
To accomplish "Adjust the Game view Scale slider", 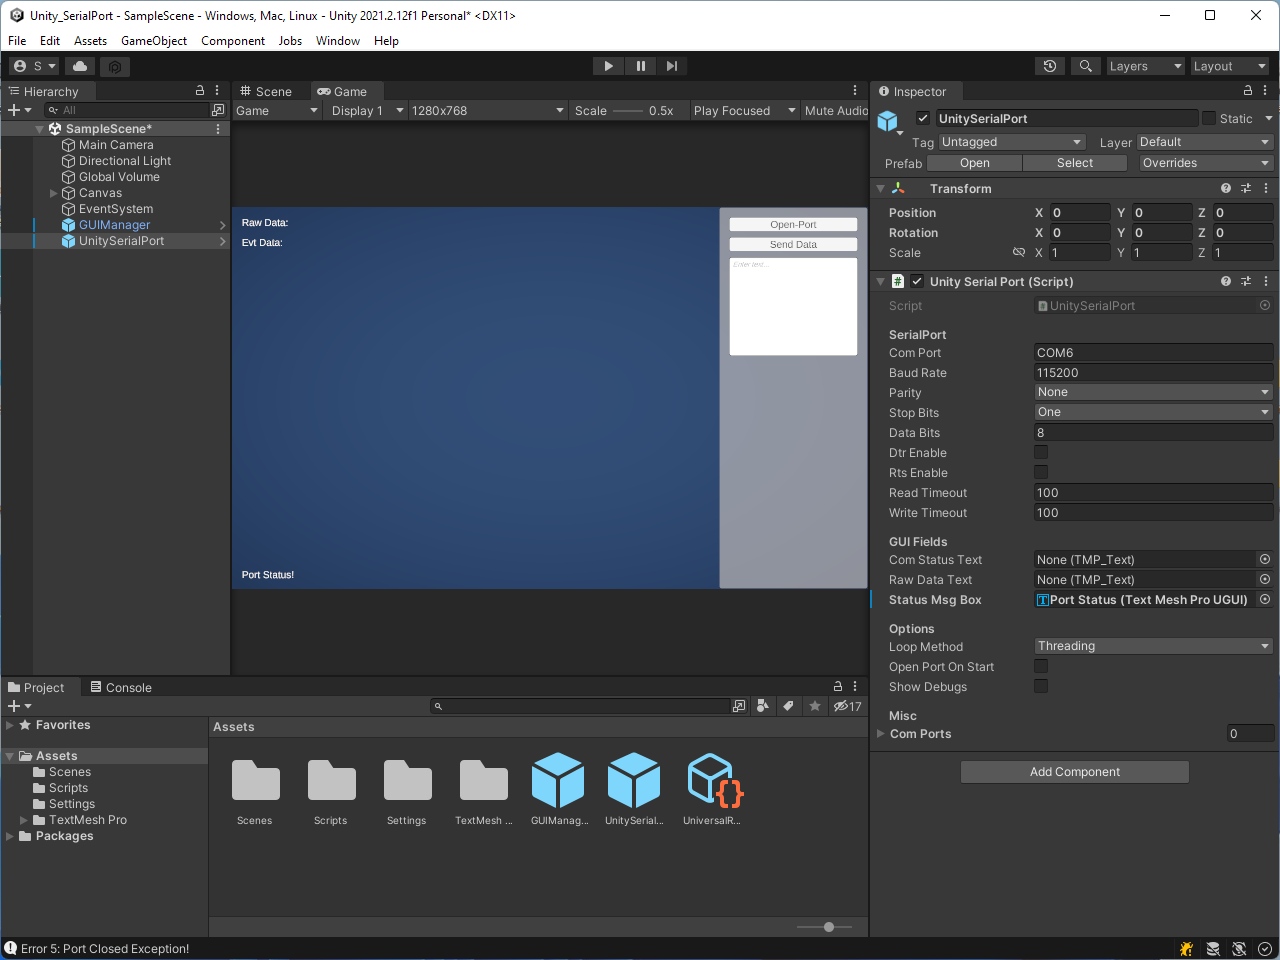I will click(x=628, y=111).
